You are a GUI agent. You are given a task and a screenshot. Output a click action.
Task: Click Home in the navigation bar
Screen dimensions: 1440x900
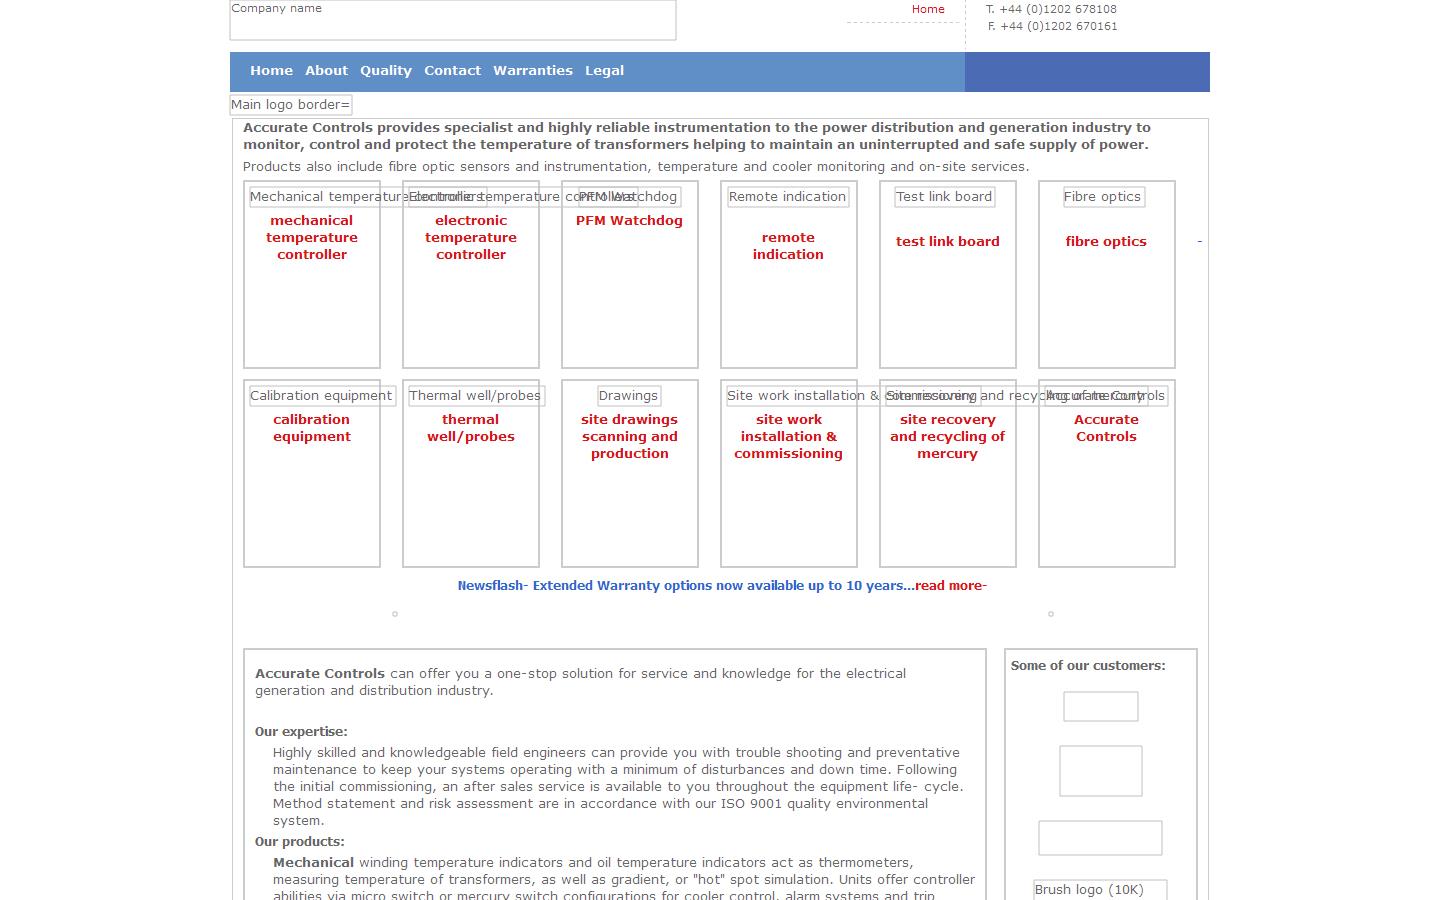271,70
